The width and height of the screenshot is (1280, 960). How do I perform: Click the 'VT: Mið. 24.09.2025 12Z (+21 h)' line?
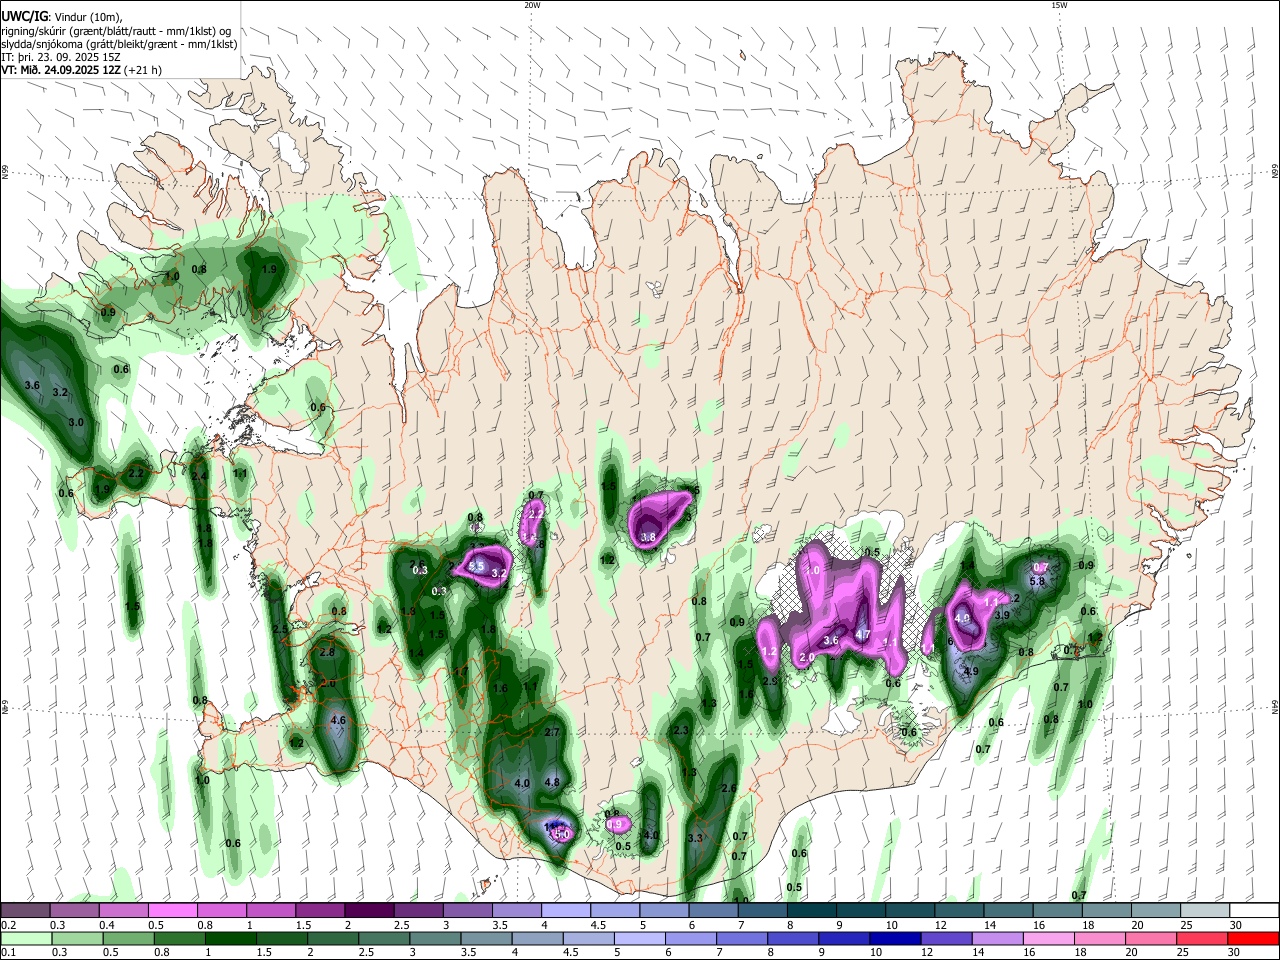82,70
